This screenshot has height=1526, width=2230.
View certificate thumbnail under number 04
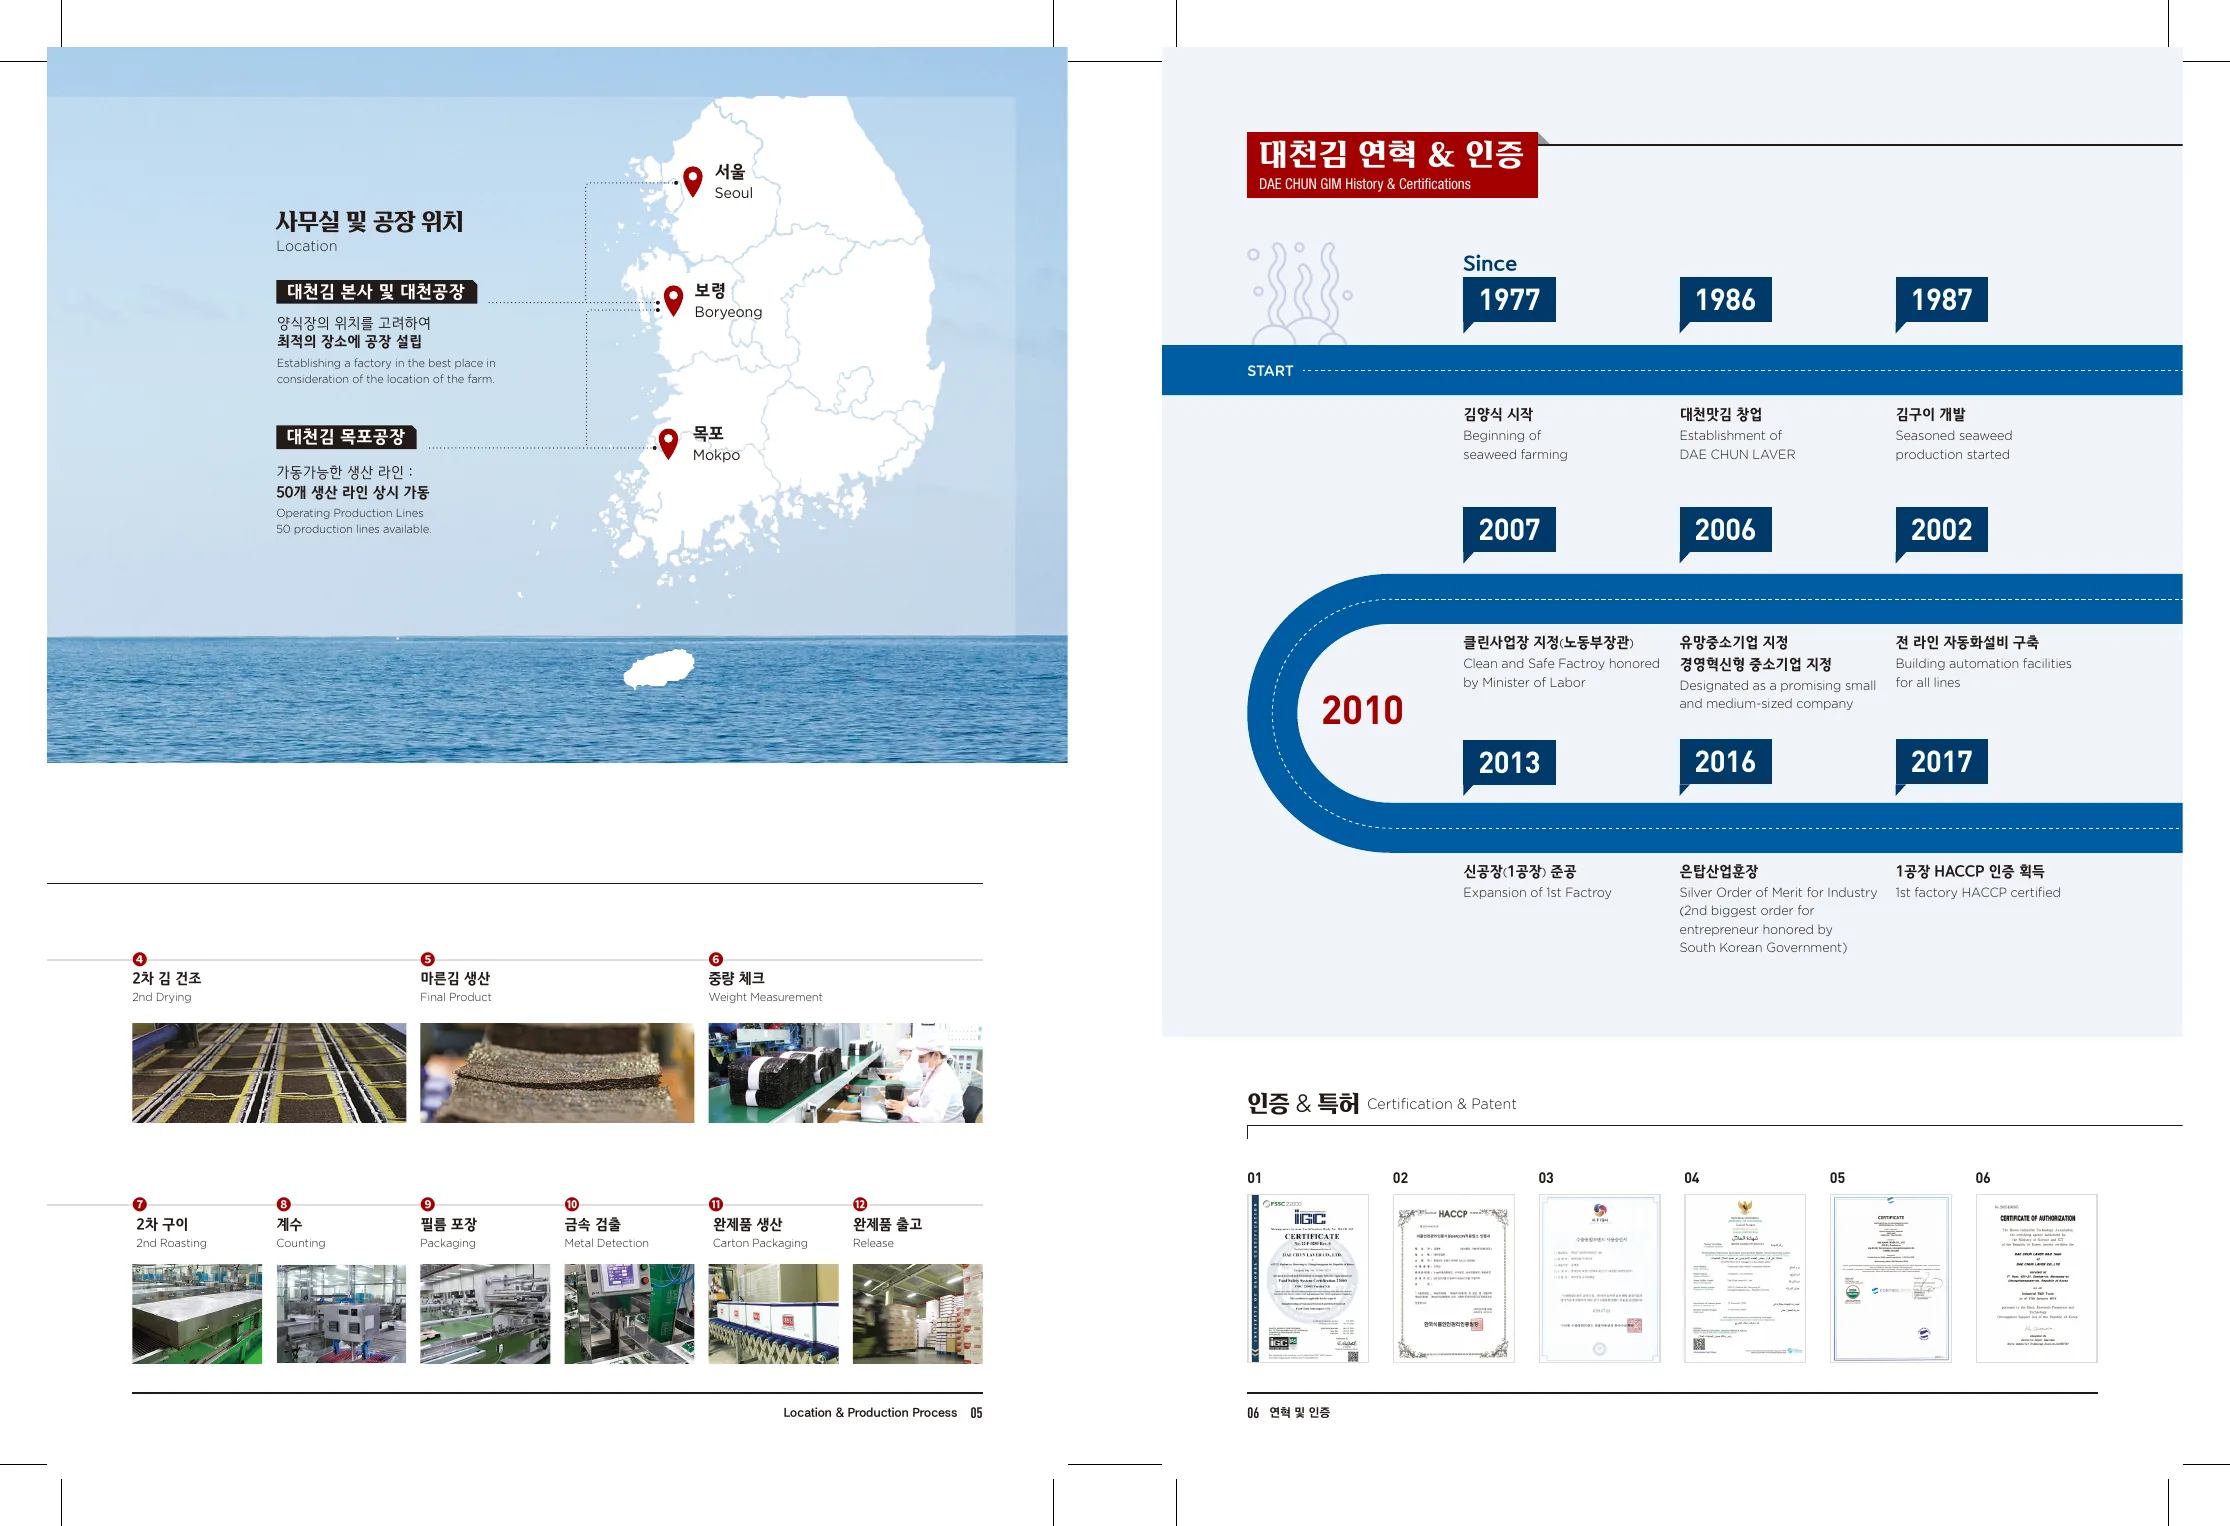point(1745,1278)
